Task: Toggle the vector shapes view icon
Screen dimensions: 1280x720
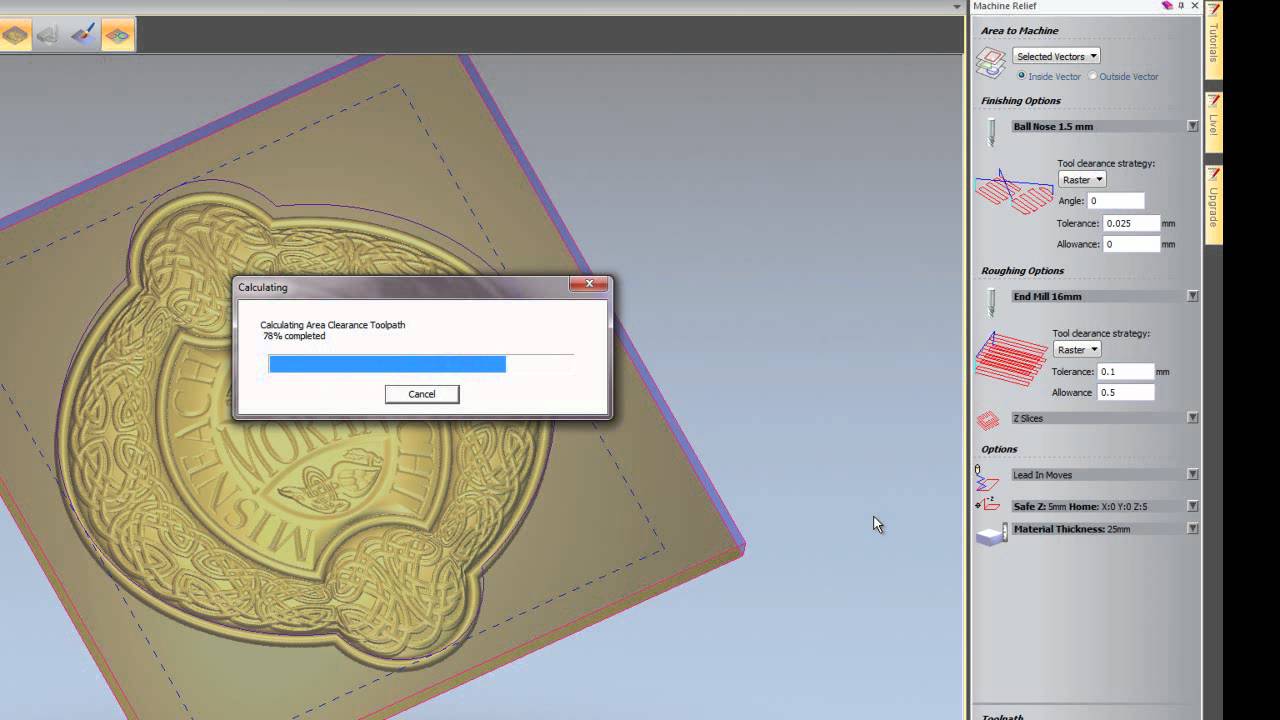Action: tap(117, 36)
